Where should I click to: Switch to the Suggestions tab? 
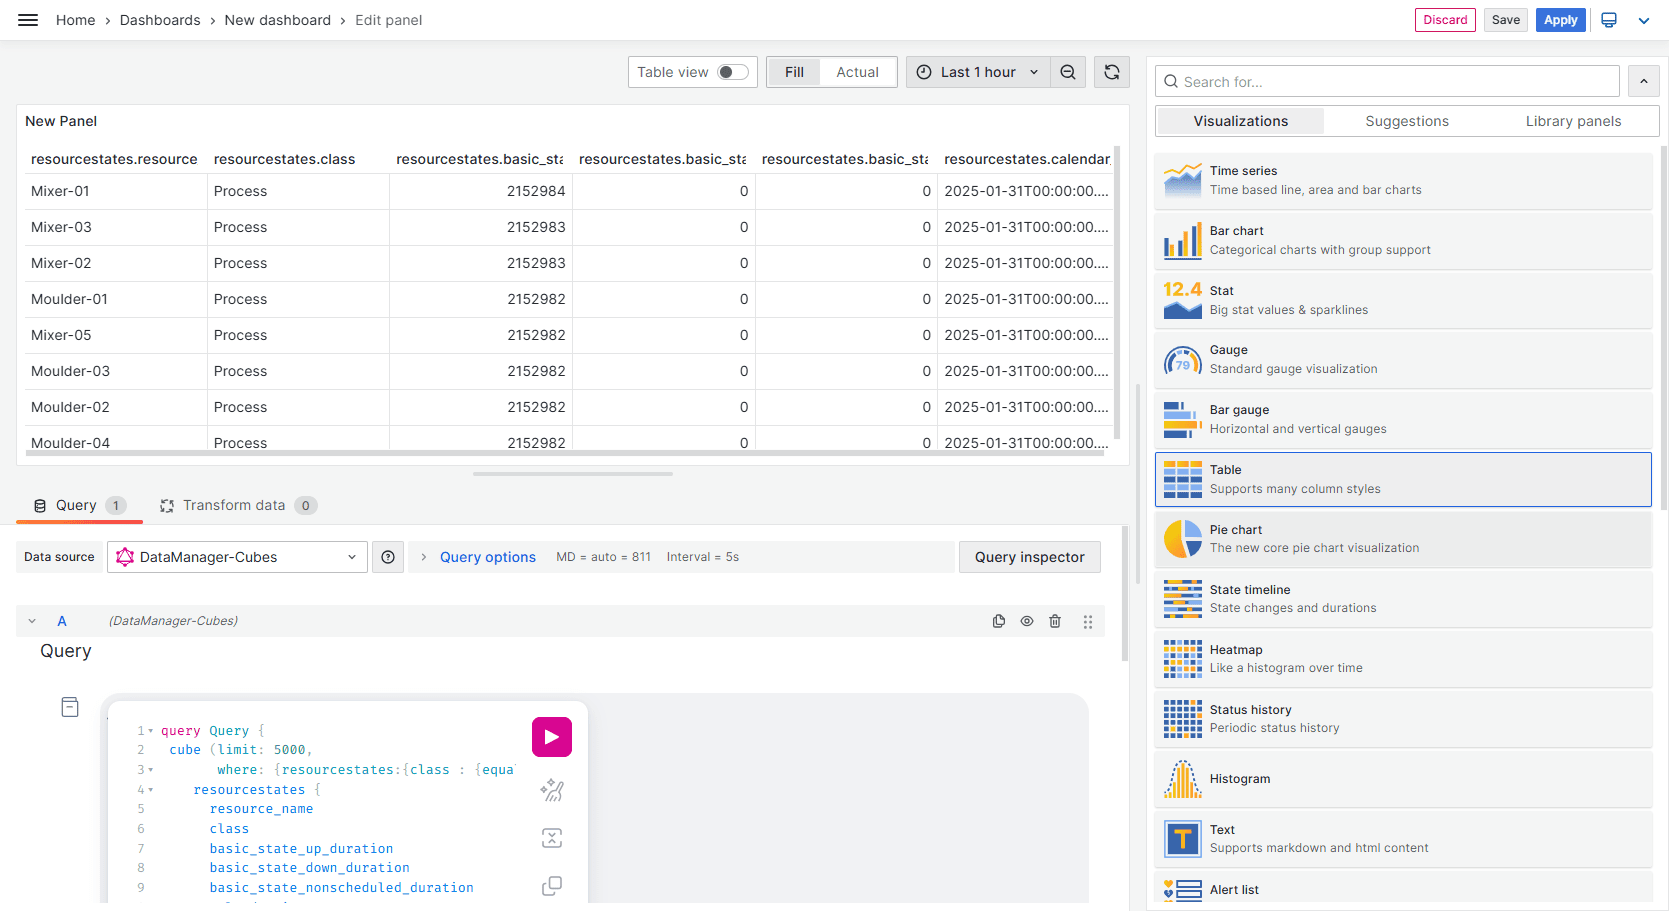(x=1406, y=121)
